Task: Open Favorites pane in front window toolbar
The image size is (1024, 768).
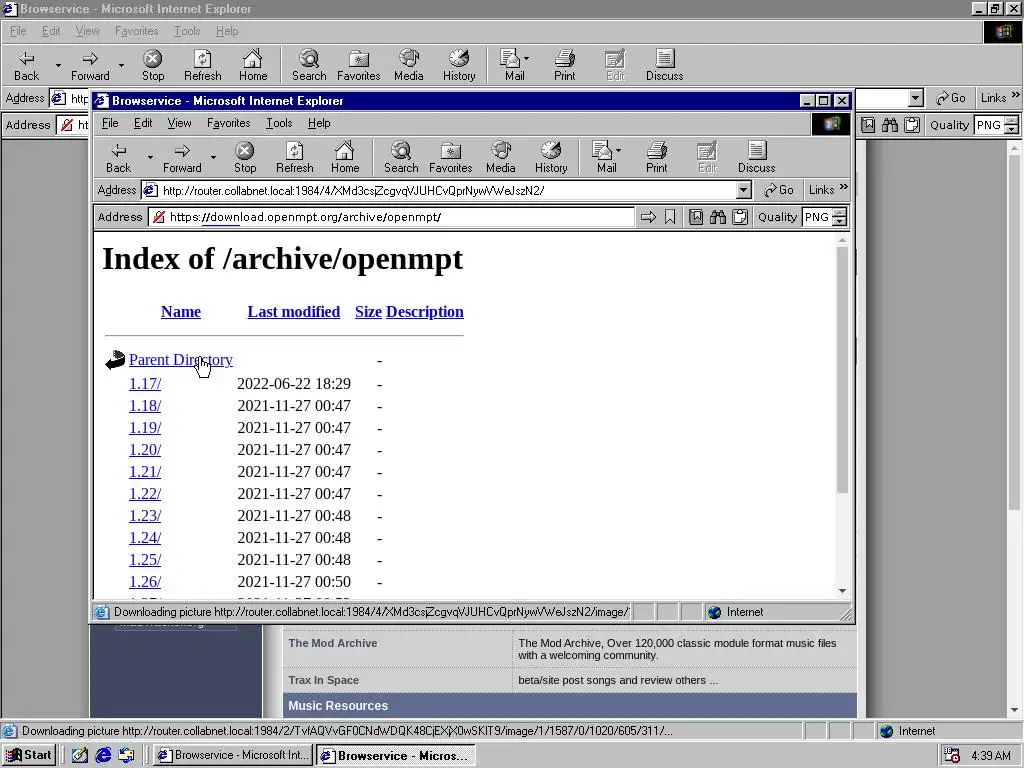Action: (x=451, y=157)
